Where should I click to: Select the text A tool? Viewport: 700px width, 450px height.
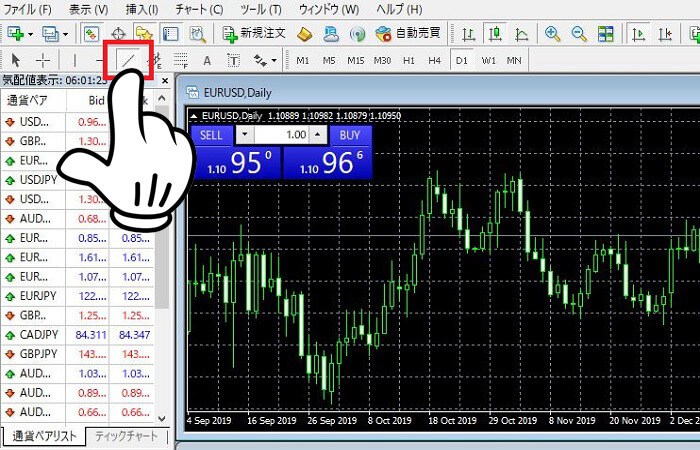[207, 60]
